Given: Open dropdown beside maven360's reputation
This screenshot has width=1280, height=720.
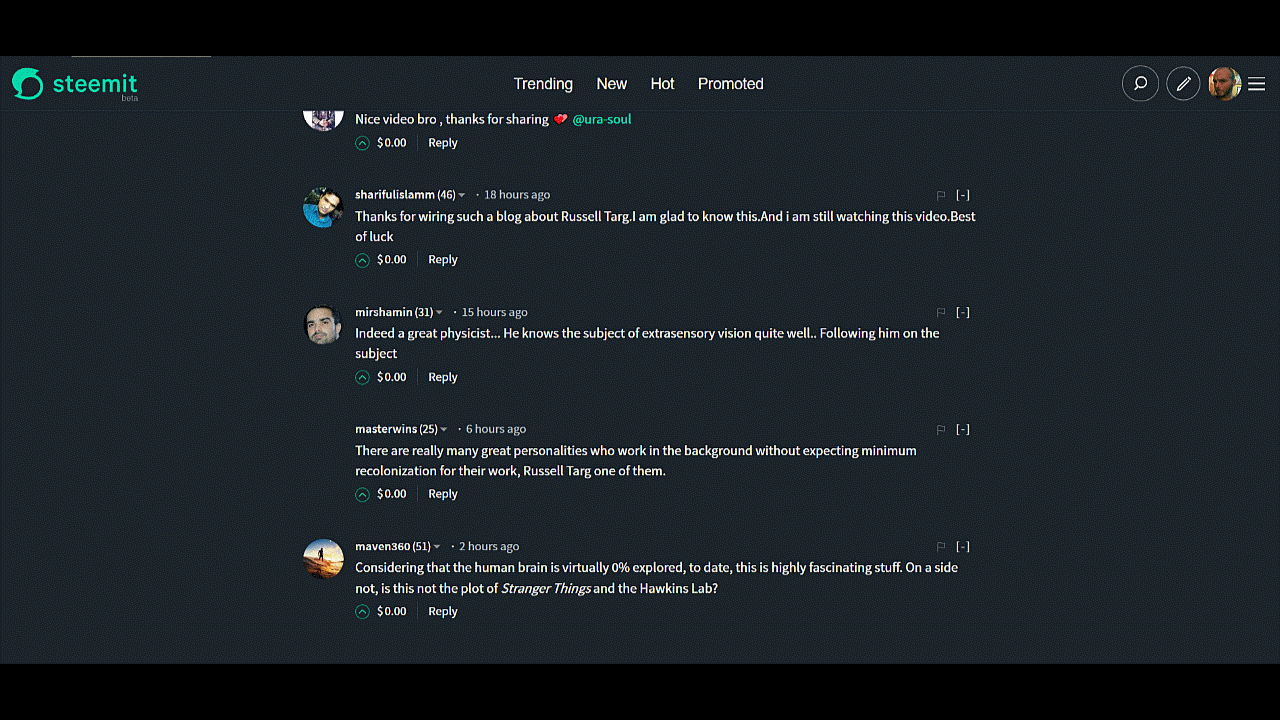Looking at the screenshot, I should pos(437,547).
